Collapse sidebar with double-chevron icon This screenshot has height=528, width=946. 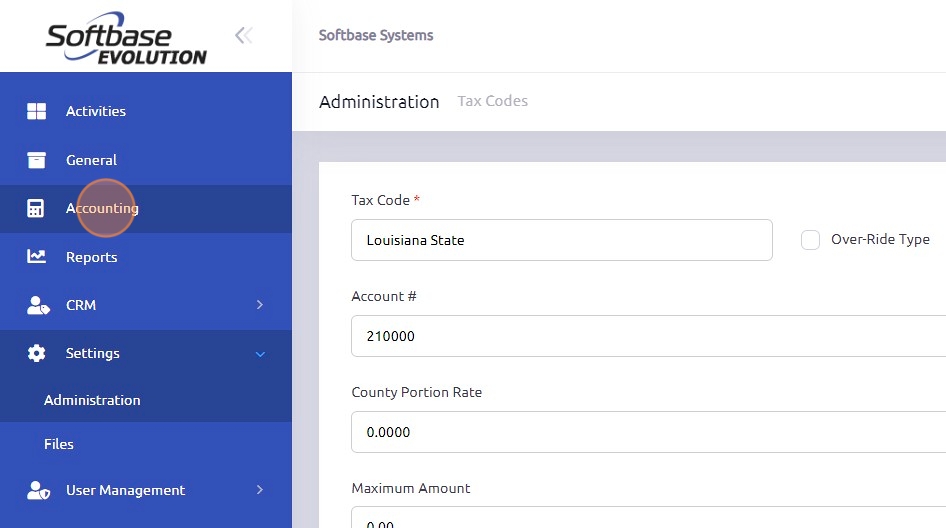244,36
